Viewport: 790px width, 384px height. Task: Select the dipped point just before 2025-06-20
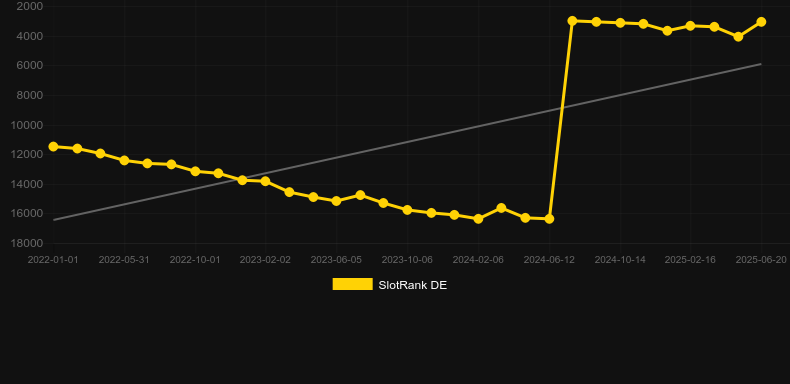[738, 37]
